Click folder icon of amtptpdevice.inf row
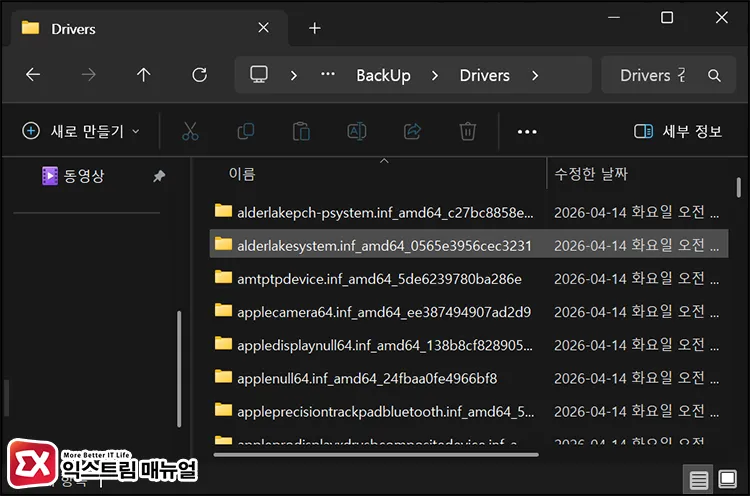 223,277
